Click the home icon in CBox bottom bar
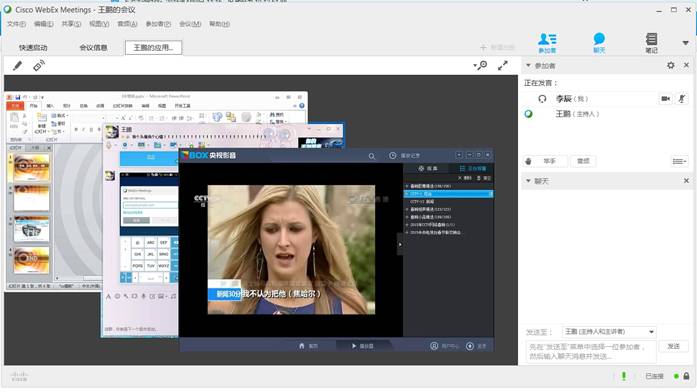This screenshot has width=697, height=392. point(302,346)
